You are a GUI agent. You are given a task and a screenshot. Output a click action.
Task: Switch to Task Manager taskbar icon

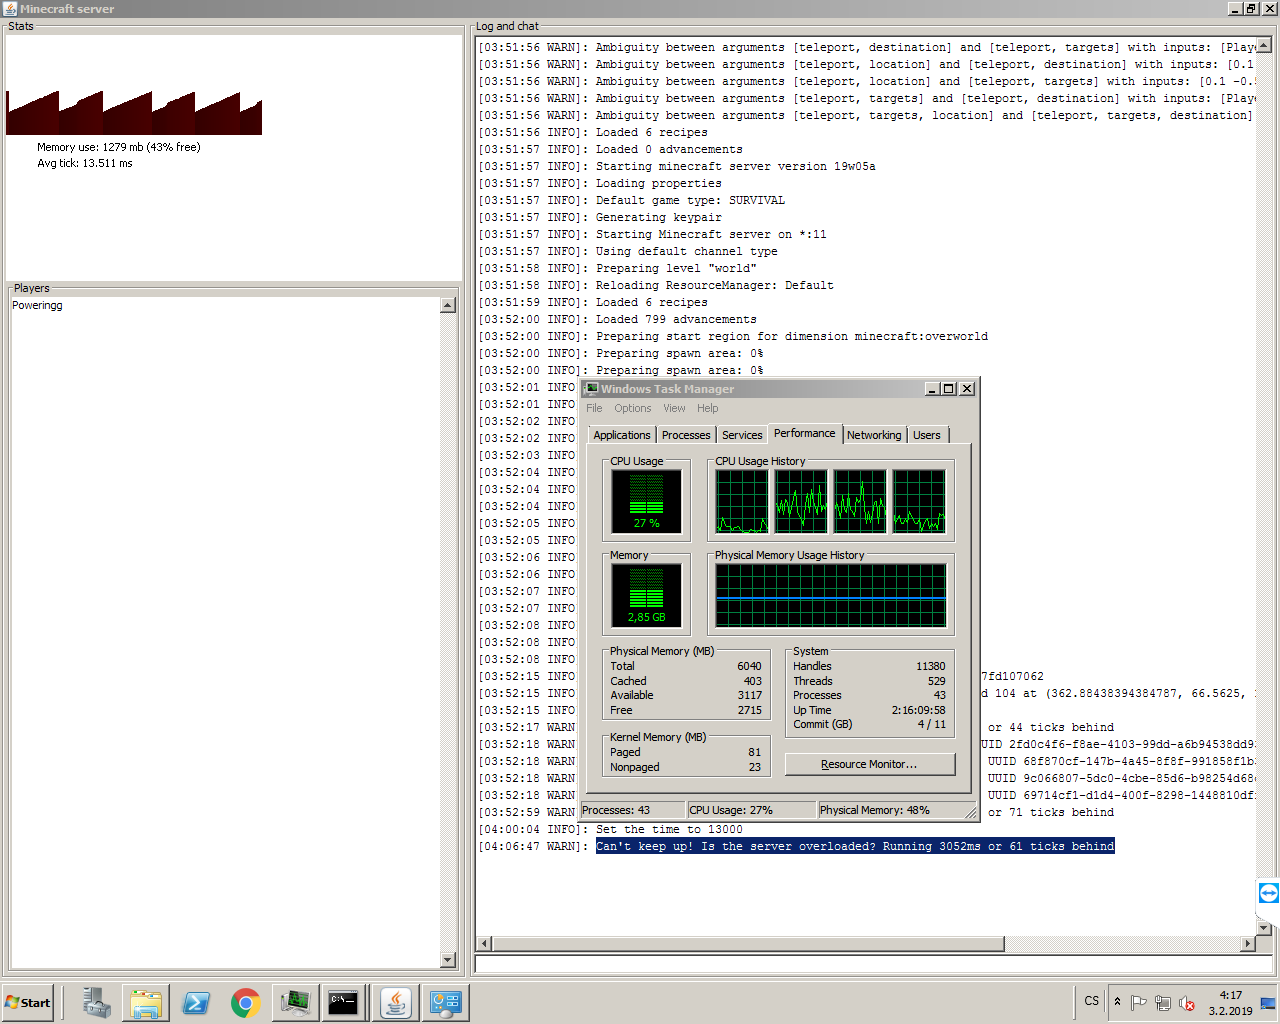(x=295, y=1002)
